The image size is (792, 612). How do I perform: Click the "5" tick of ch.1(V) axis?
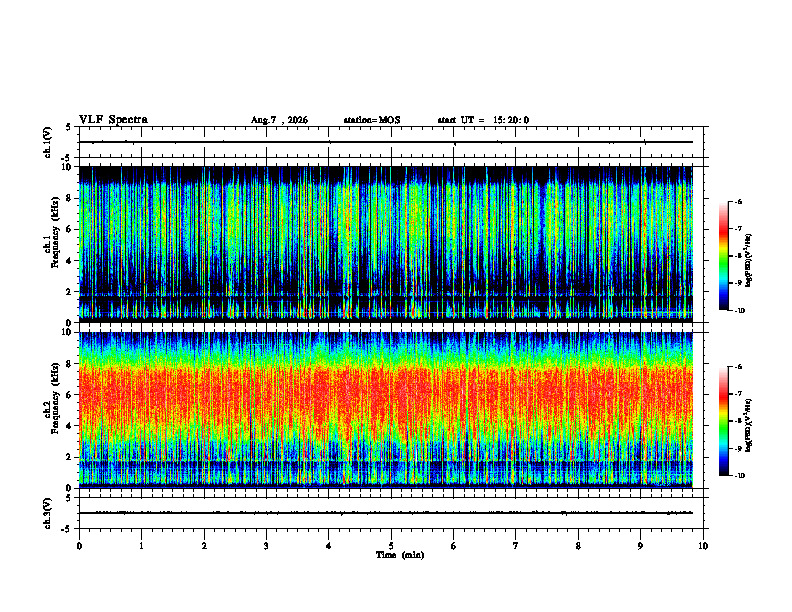pos(69,127)
